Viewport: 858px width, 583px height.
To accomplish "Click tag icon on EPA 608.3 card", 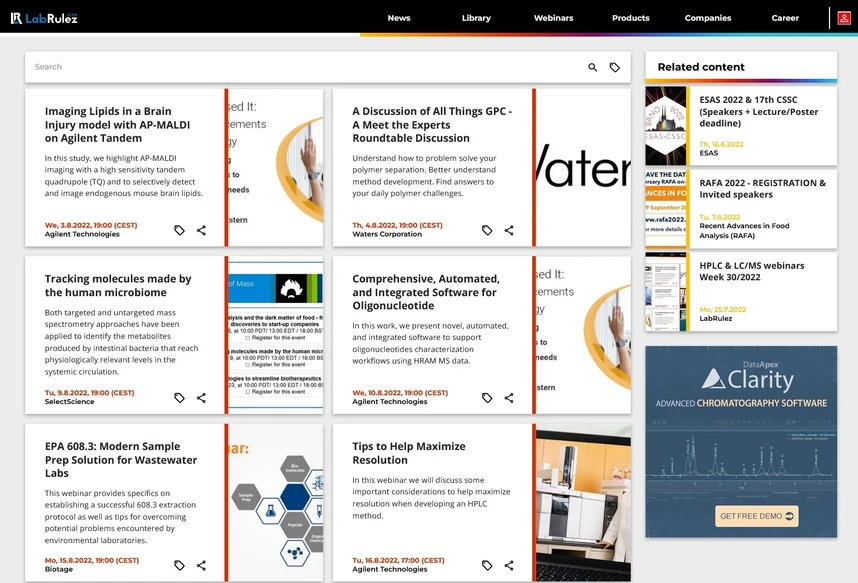I will tap(179, 565).
